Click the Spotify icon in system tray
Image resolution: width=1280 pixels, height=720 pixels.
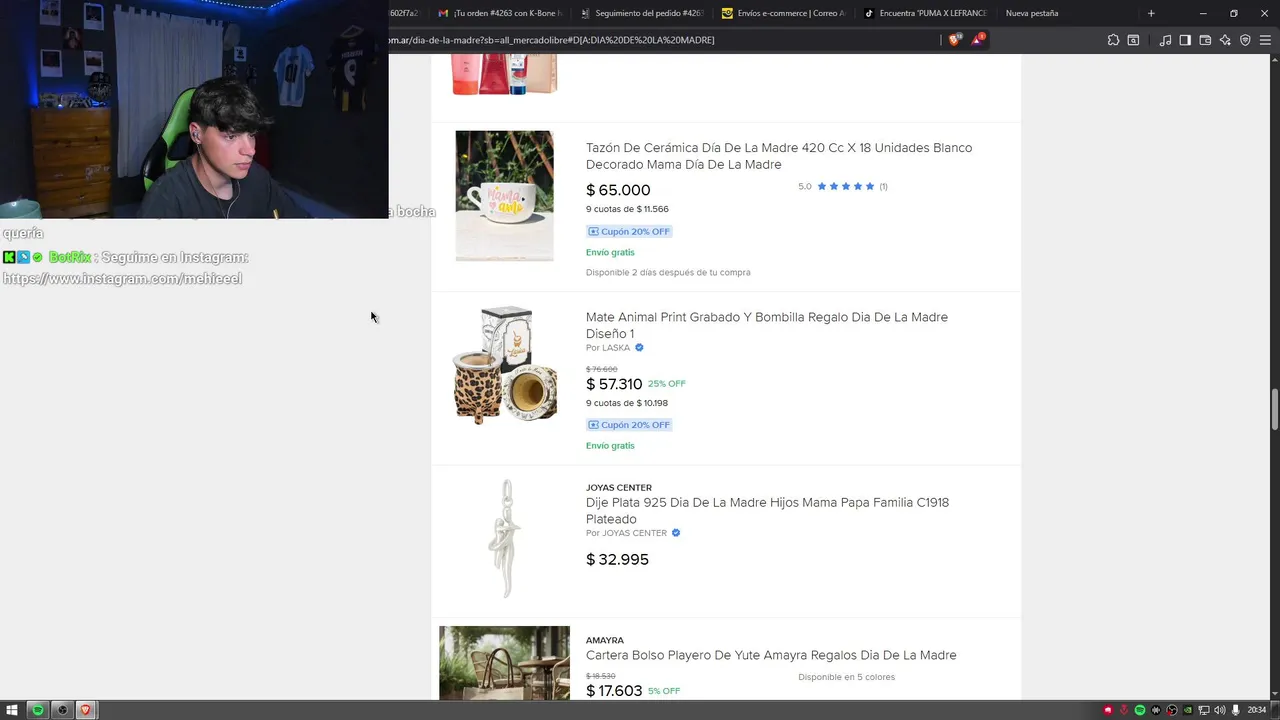pos(1140,710)
